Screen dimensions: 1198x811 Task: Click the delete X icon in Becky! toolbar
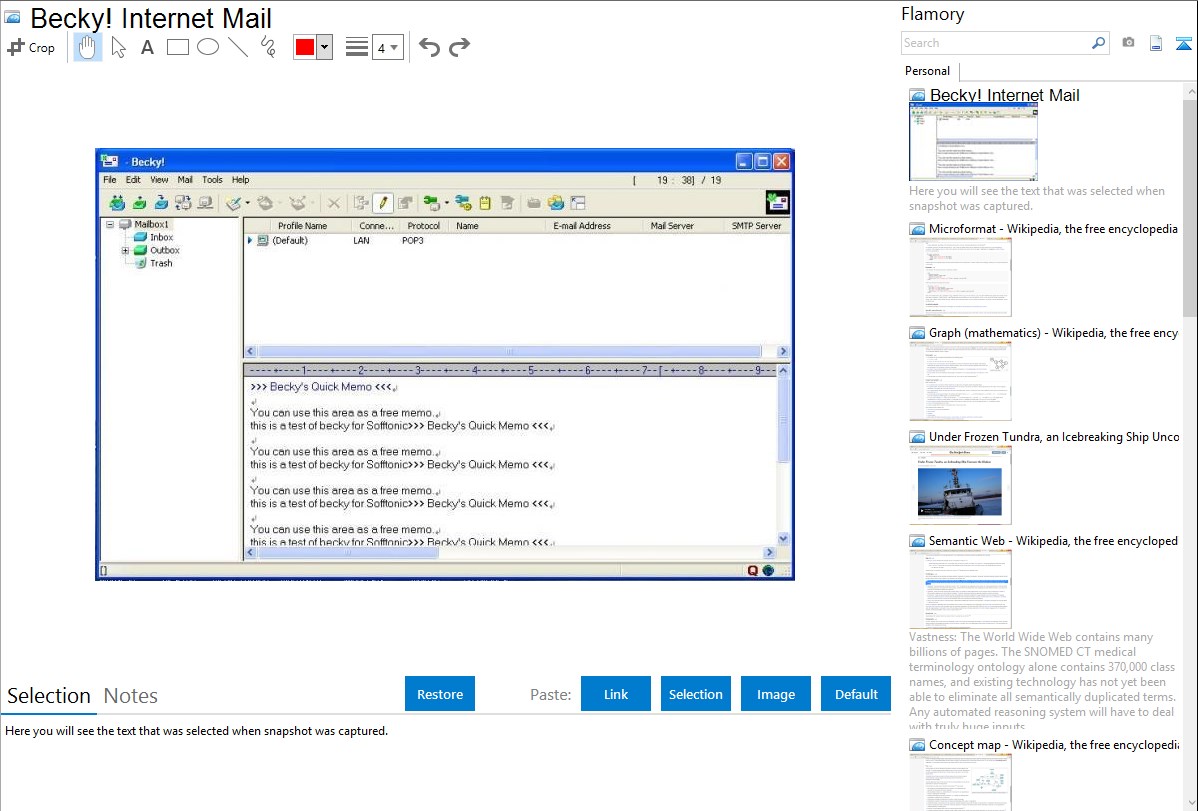coord(334,203)
